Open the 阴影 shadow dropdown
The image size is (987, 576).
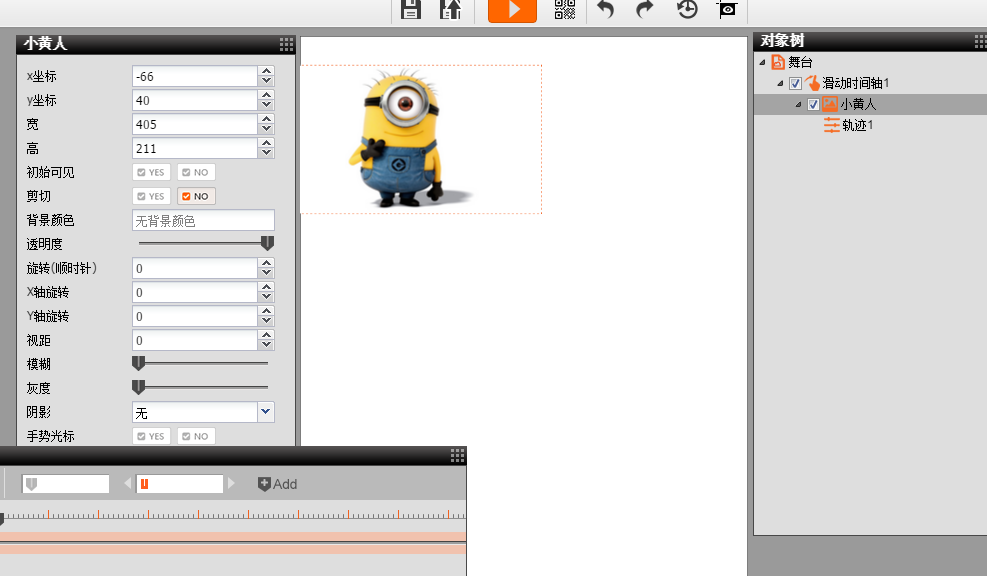tap(266, 412)
